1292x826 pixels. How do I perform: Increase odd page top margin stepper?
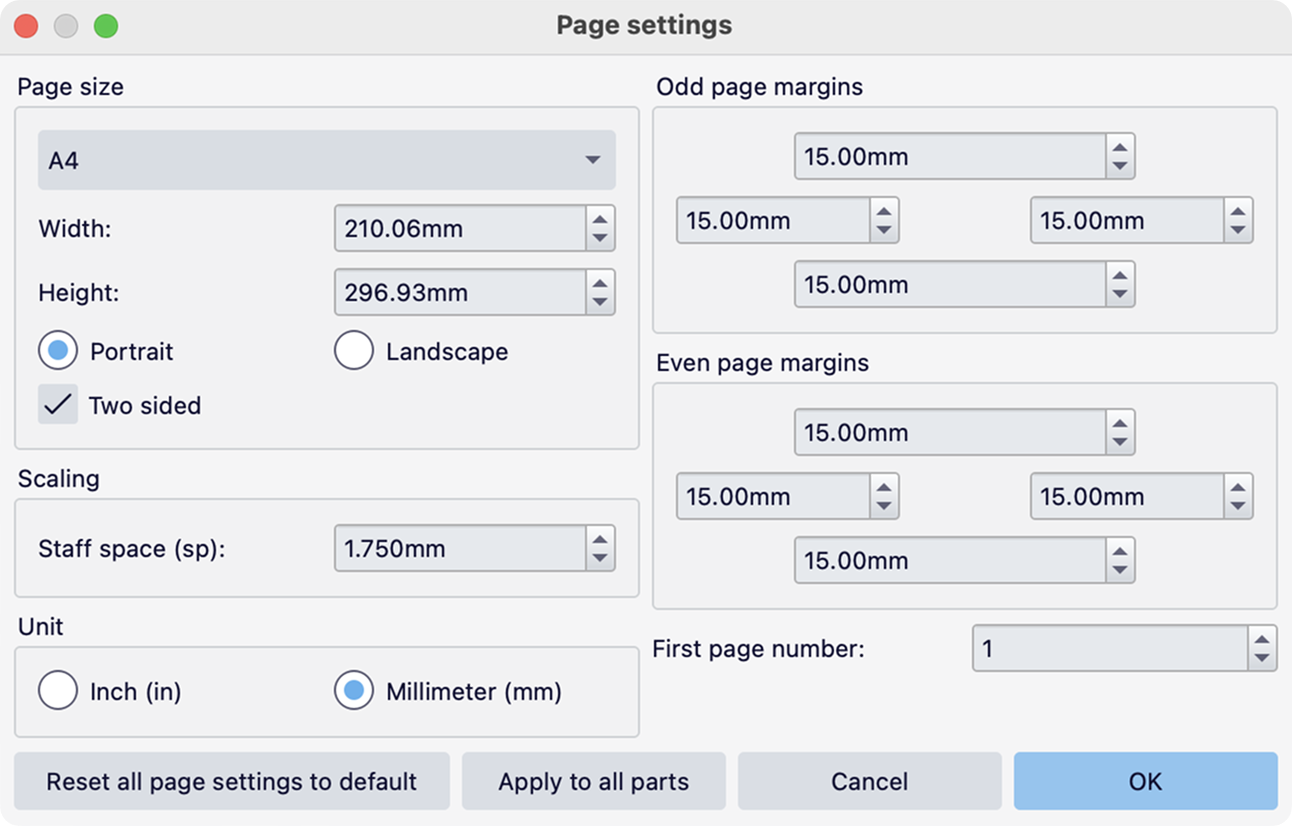(x=1120, y=148)
